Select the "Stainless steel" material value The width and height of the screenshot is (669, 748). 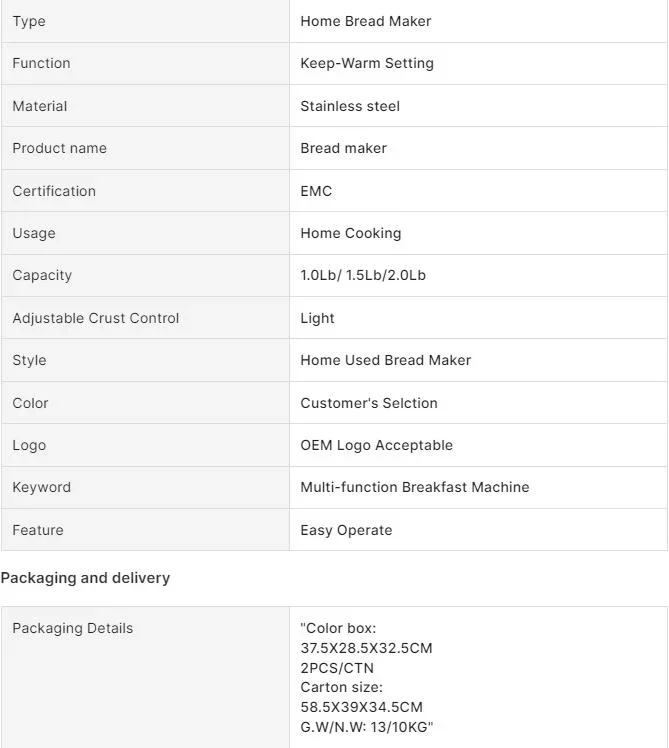(350, 106)
